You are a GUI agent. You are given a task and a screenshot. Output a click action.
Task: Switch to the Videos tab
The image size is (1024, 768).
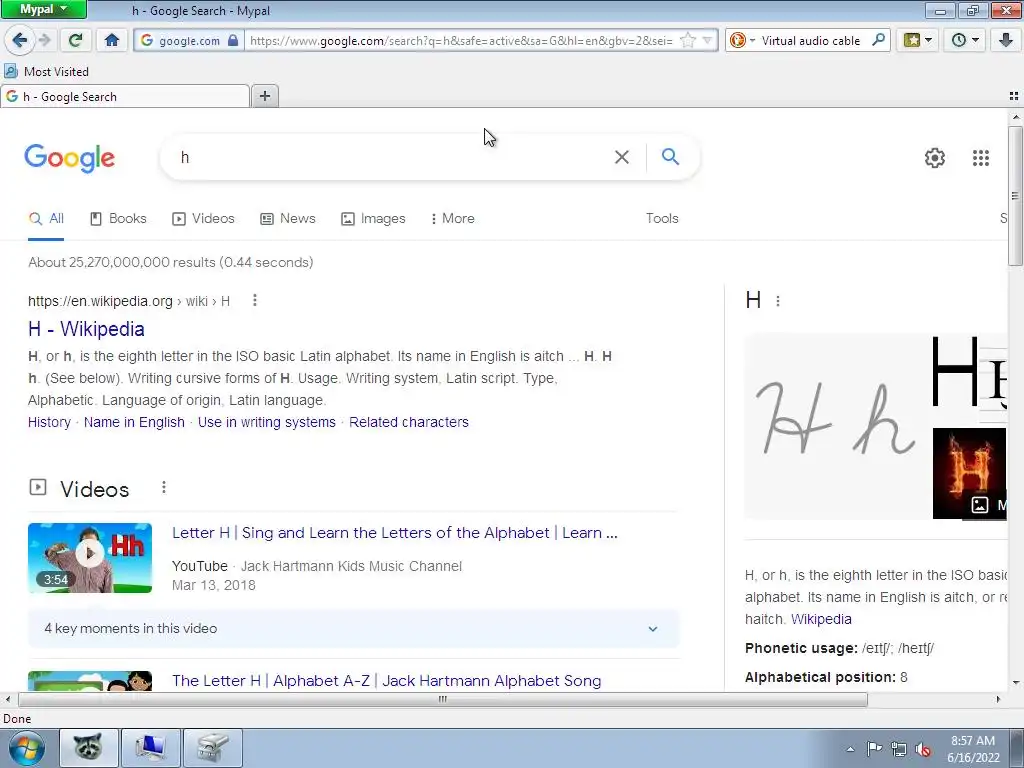coord(203,219)
